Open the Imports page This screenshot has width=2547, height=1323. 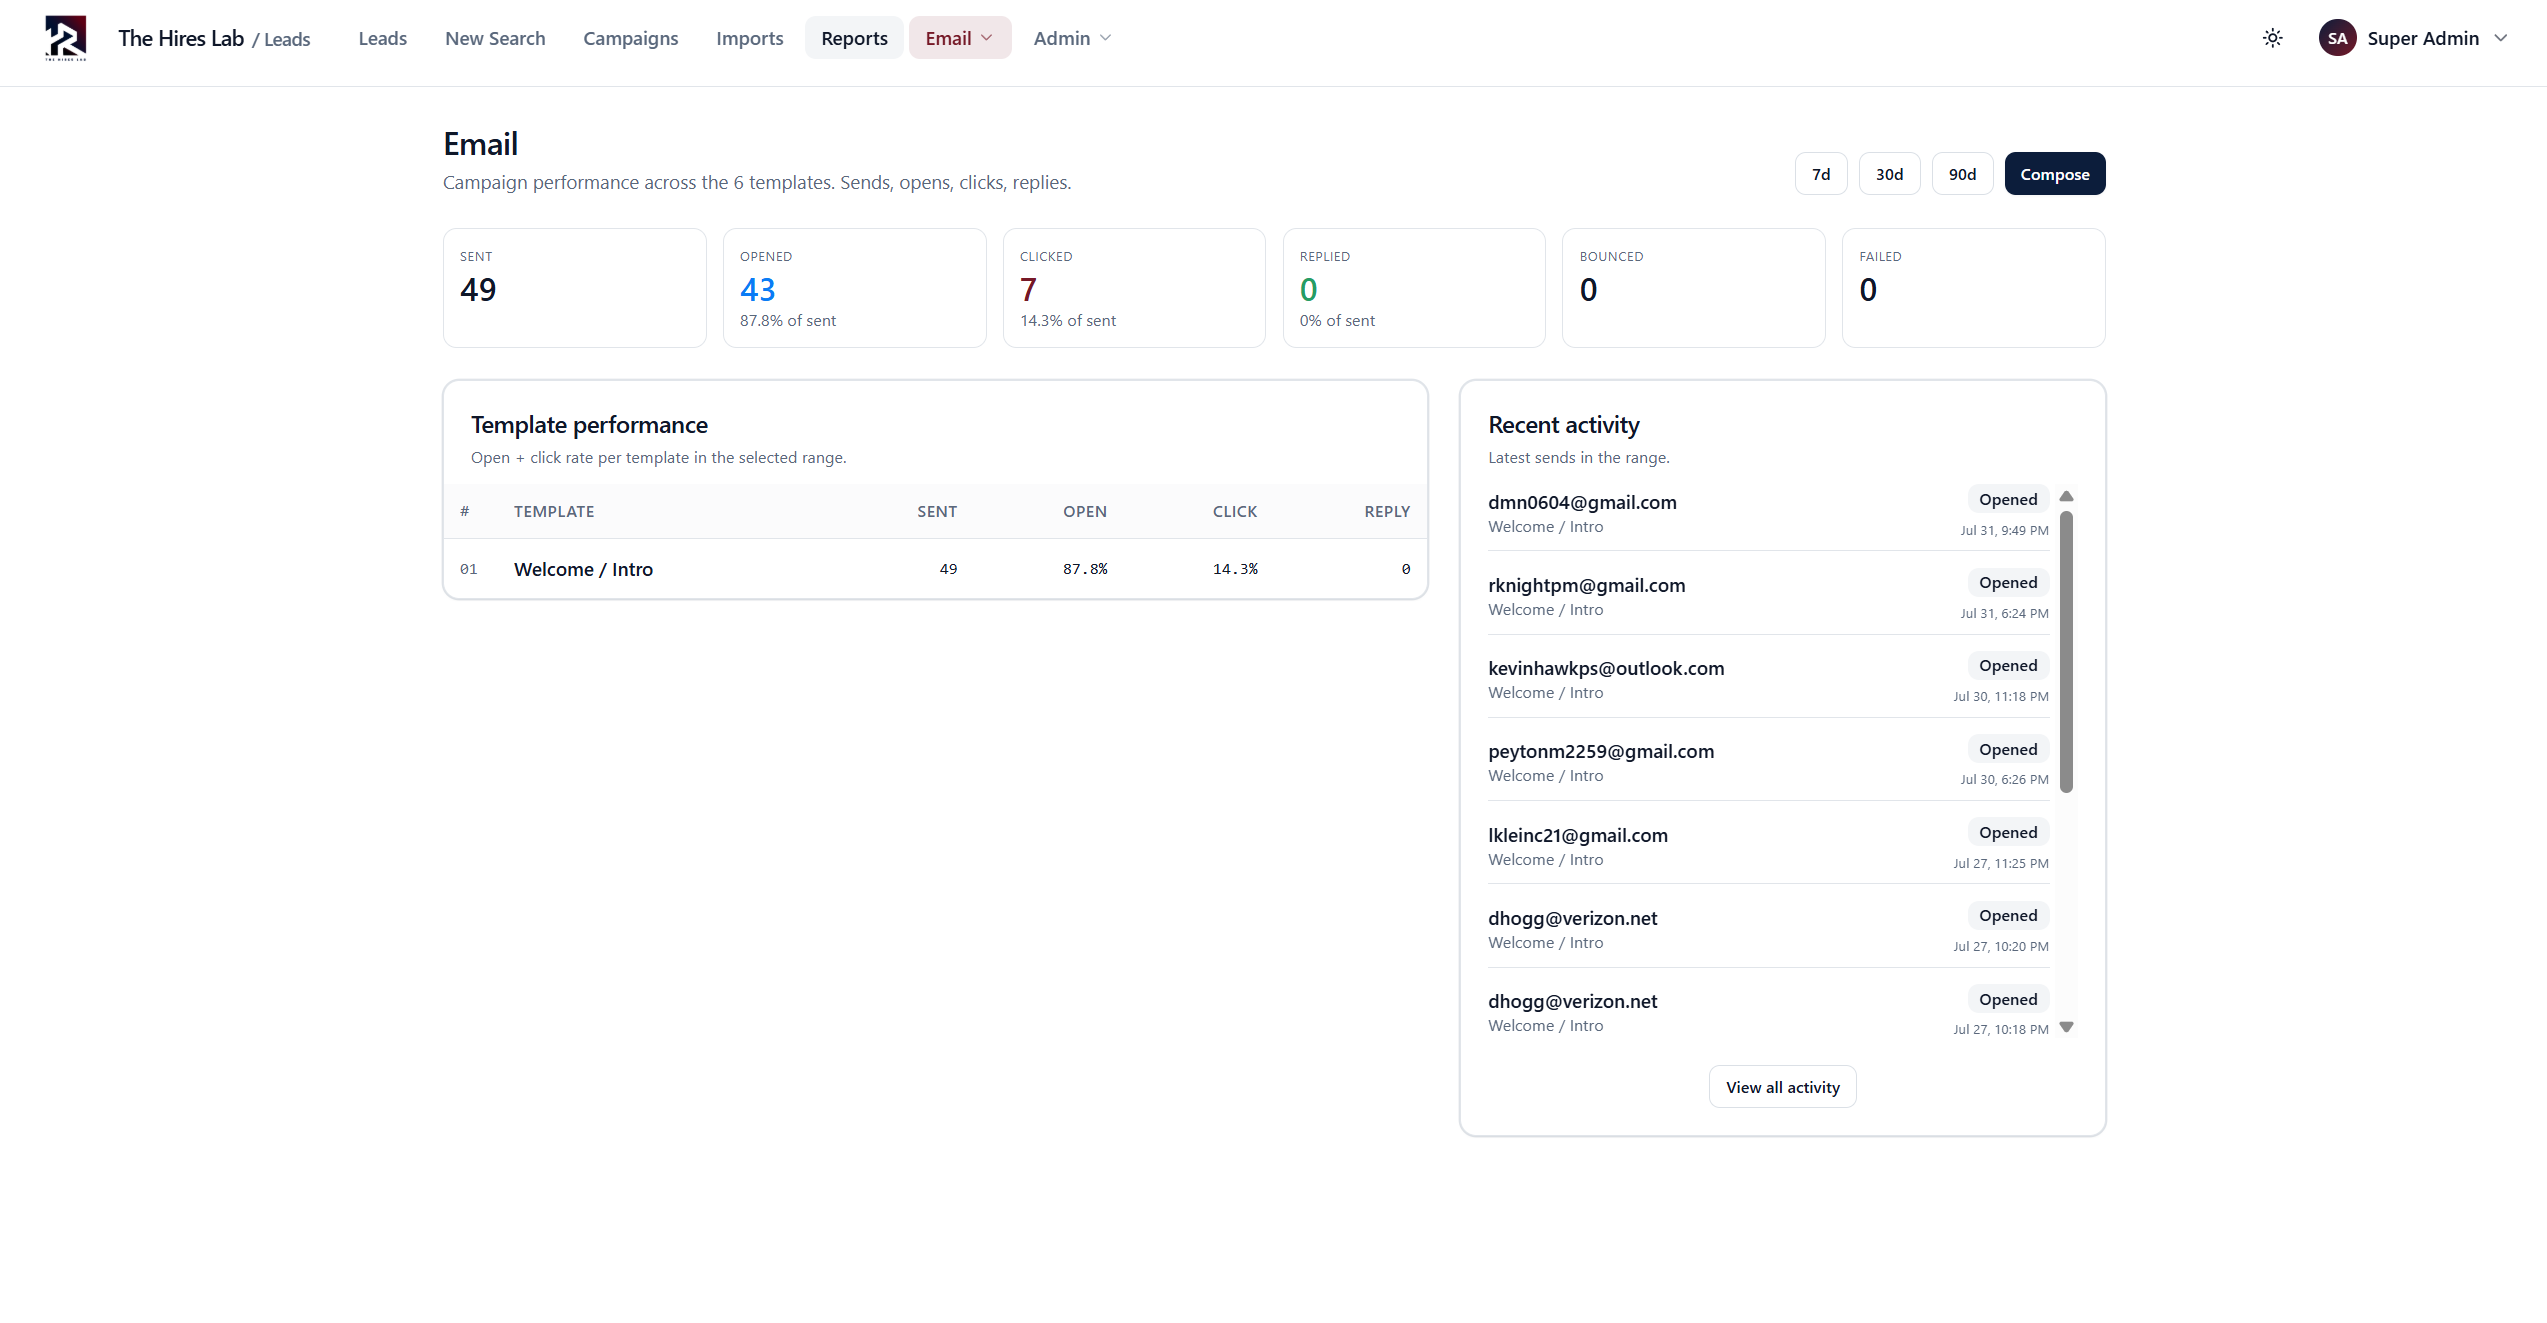[x=749, y=38]
